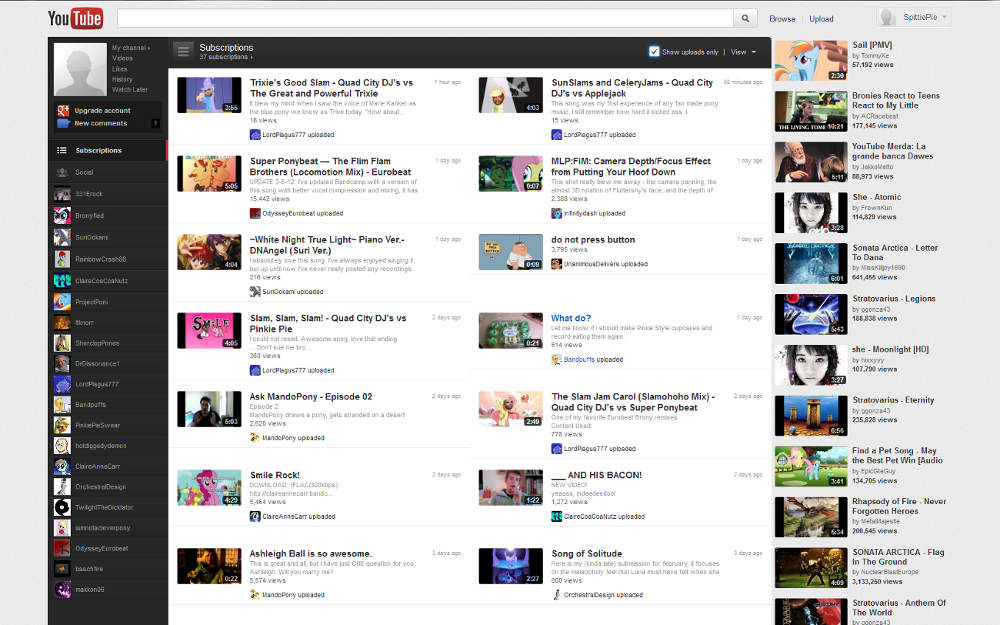This screenshot has width=1000, height=625.
Task: Open SunSlams and CeleryJams video title
Action: 632,88
